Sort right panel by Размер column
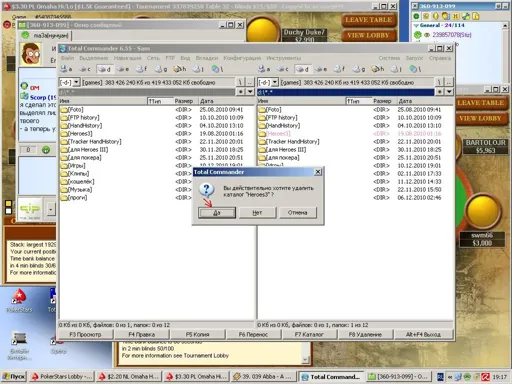This screenshot has height=384, width=512. tap(384, 101)
